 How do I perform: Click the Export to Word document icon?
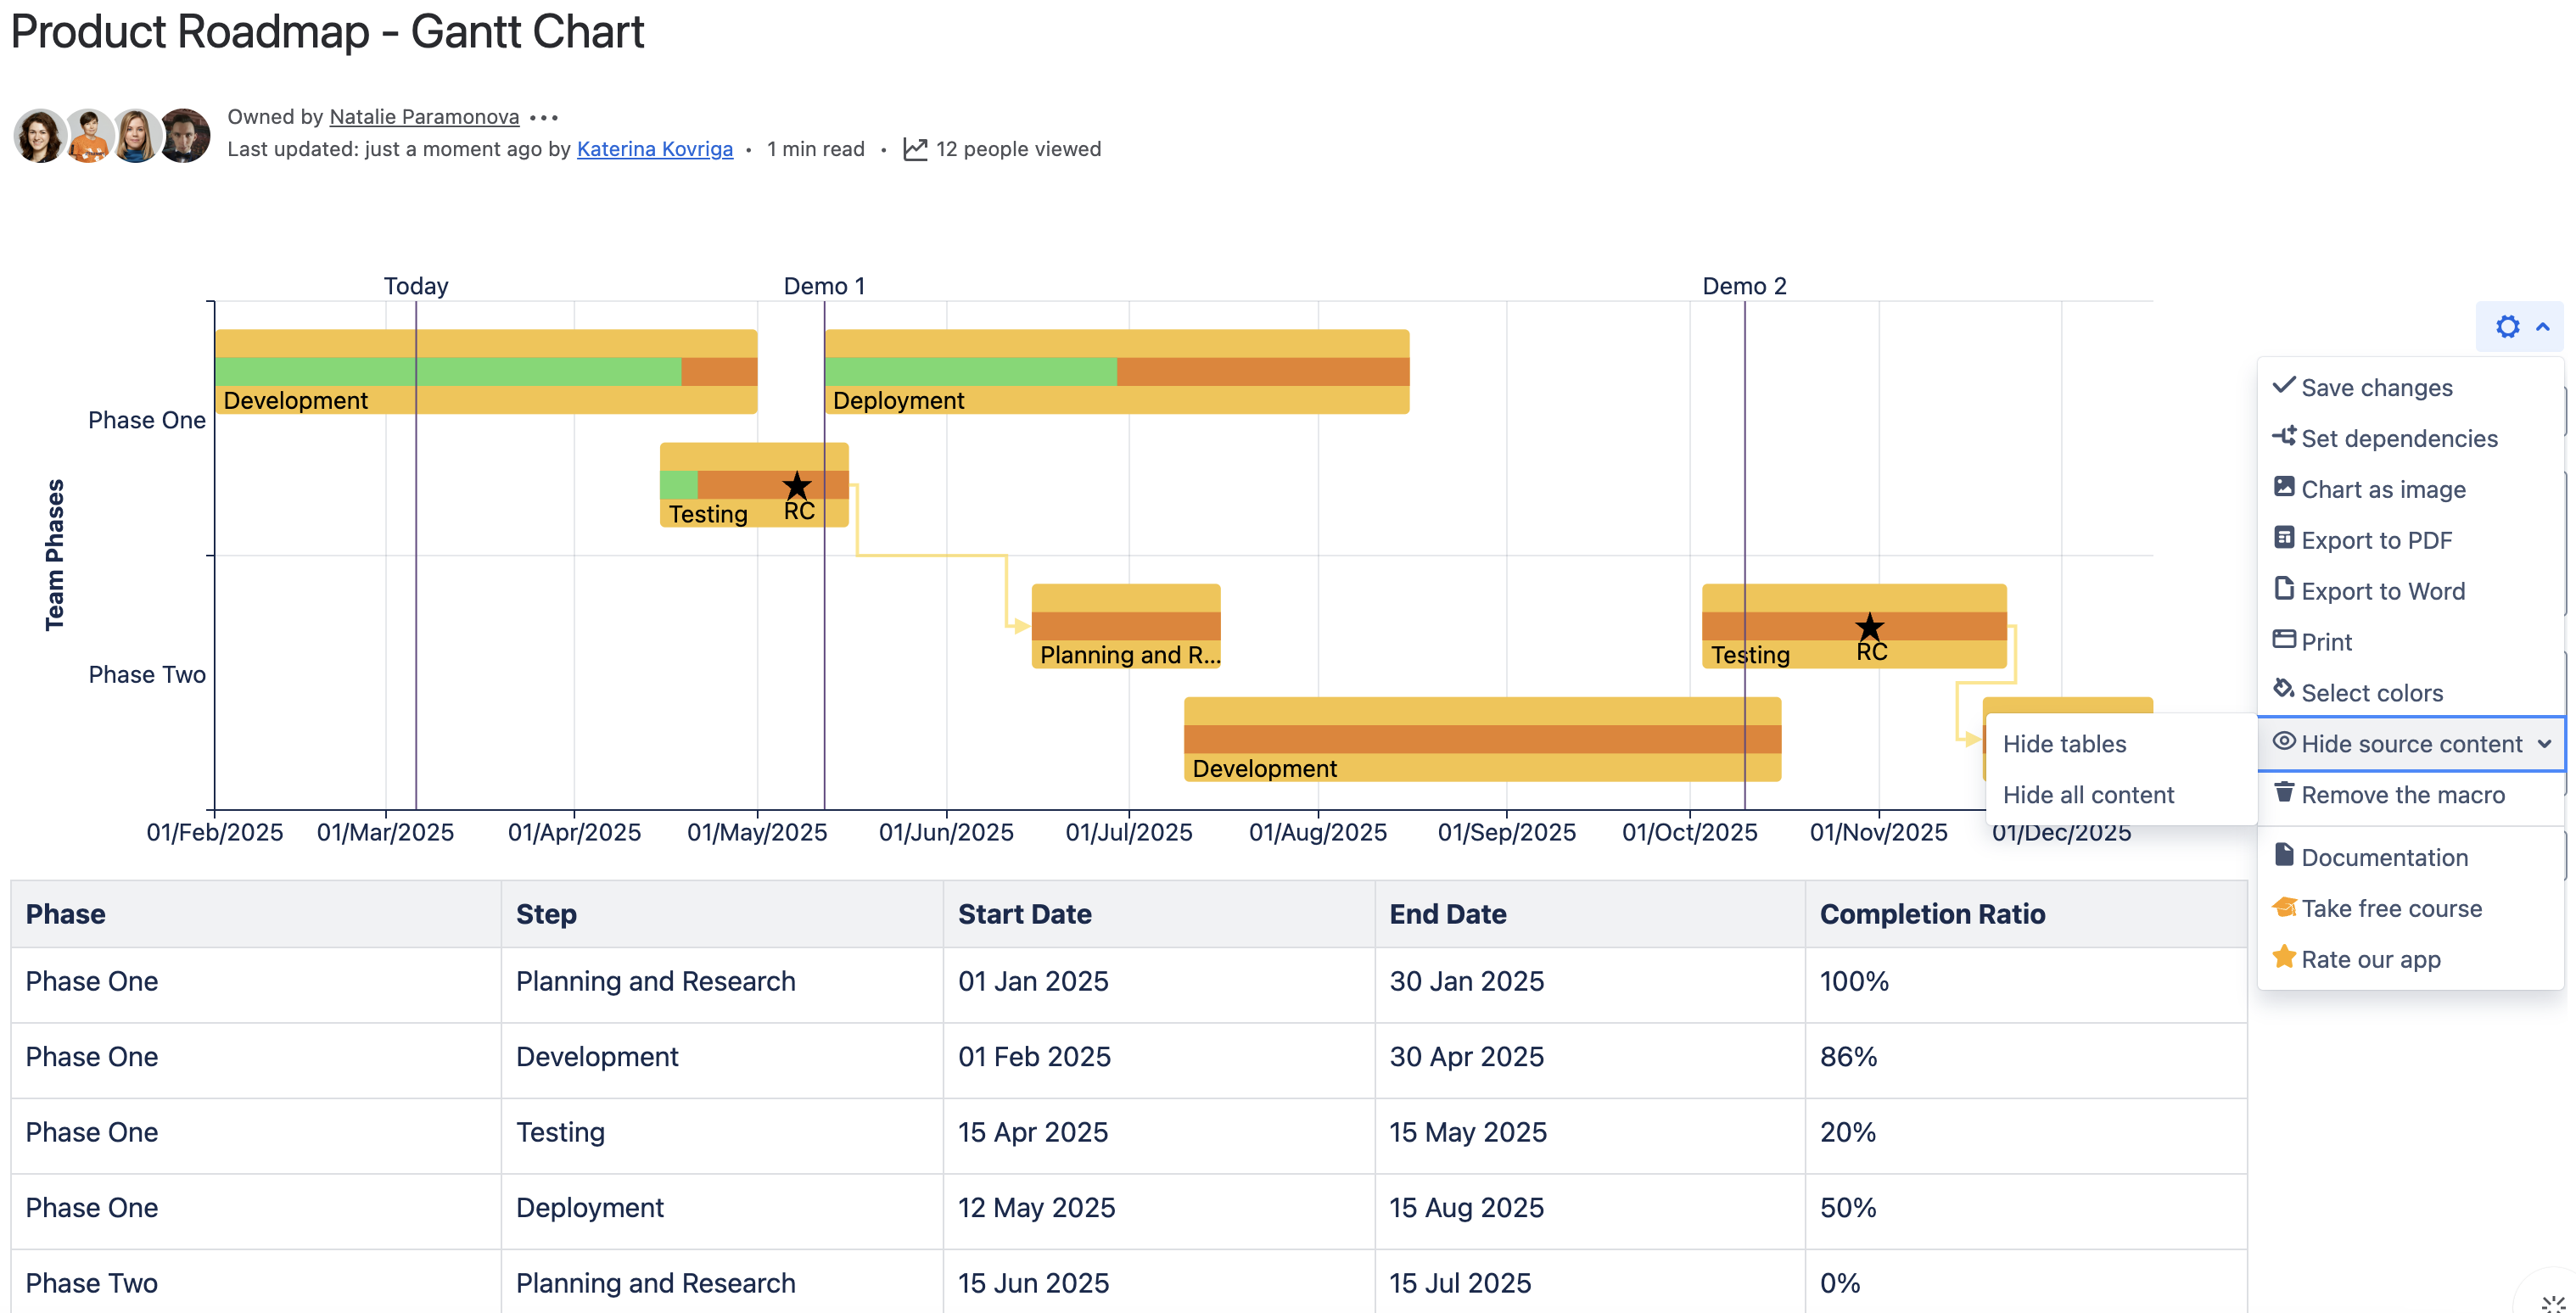(2283, 589)
